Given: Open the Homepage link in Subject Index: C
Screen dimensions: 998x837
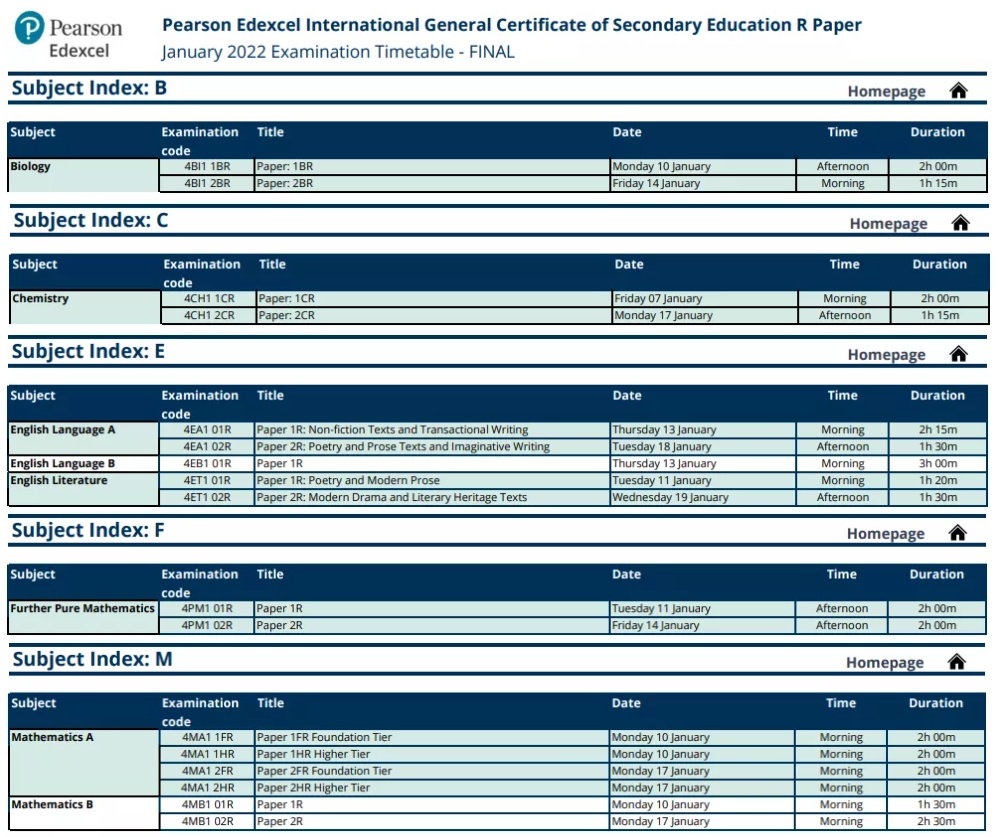Looking at the screenshot, I should pos(888,224).
